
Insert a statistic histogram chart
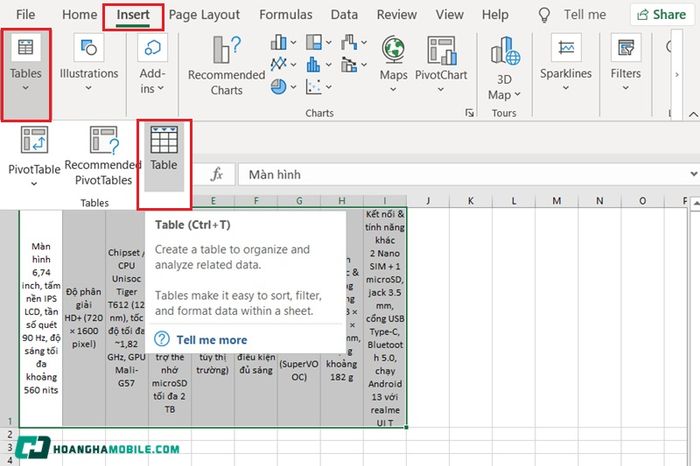tap(313, 64)
